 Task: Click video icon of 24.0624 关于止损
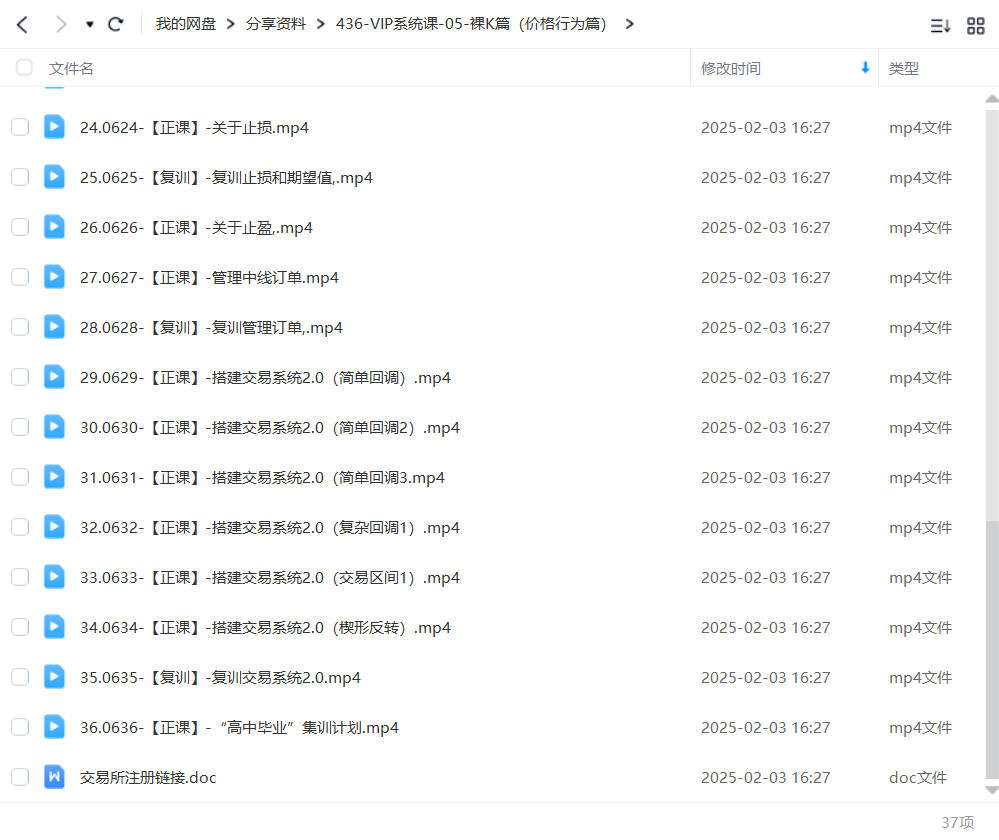pyautogui.click(x=54, y=127)
